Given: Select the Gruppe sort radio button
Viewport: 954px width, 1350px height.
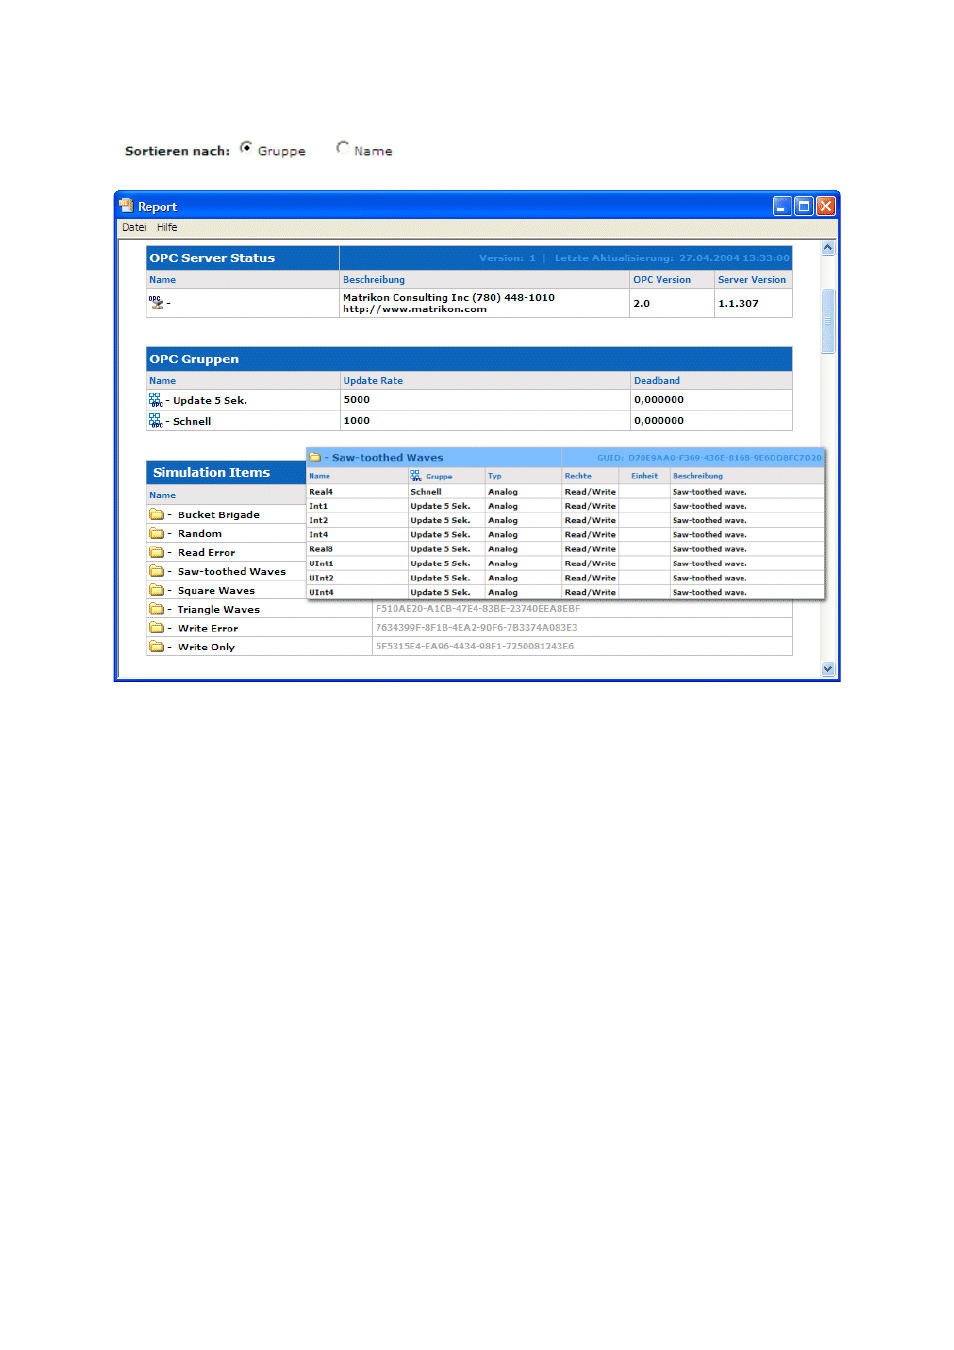Looking at the screenshot, I should (246, 148).
